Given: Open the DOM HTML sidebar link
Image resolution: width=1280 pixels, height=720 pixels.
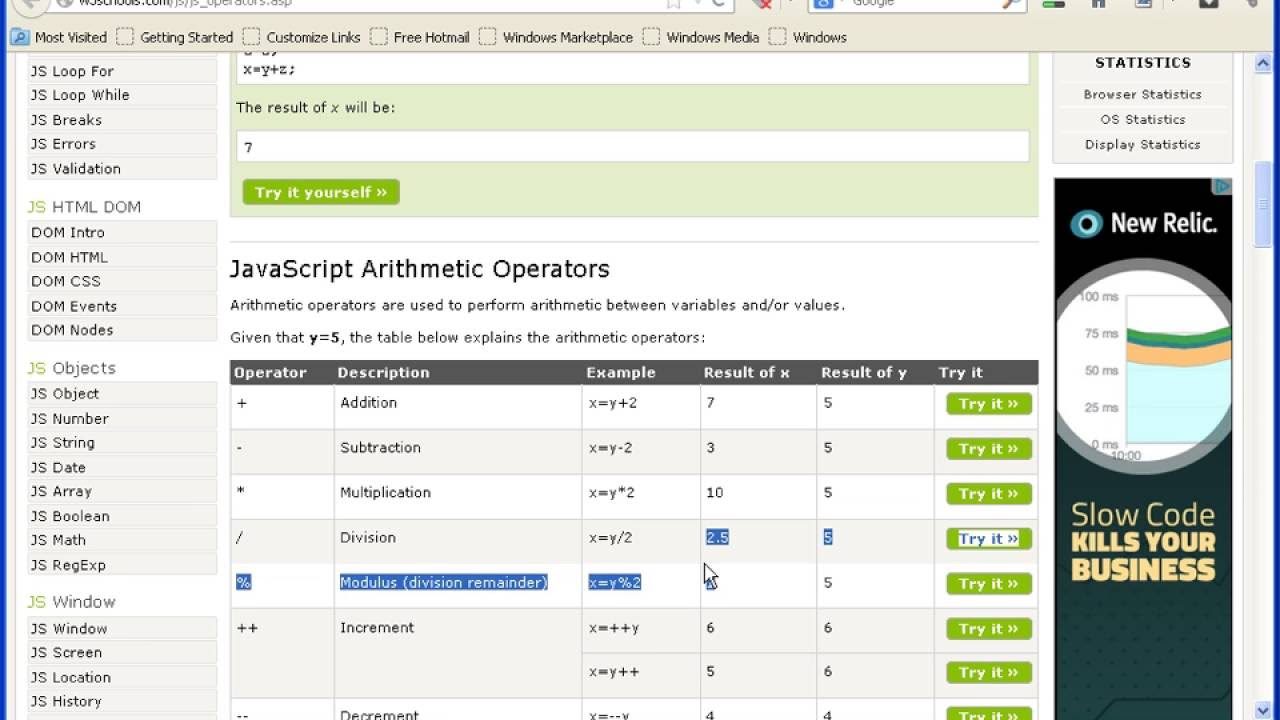Looking at the screenshot, I should pos(122,257).
